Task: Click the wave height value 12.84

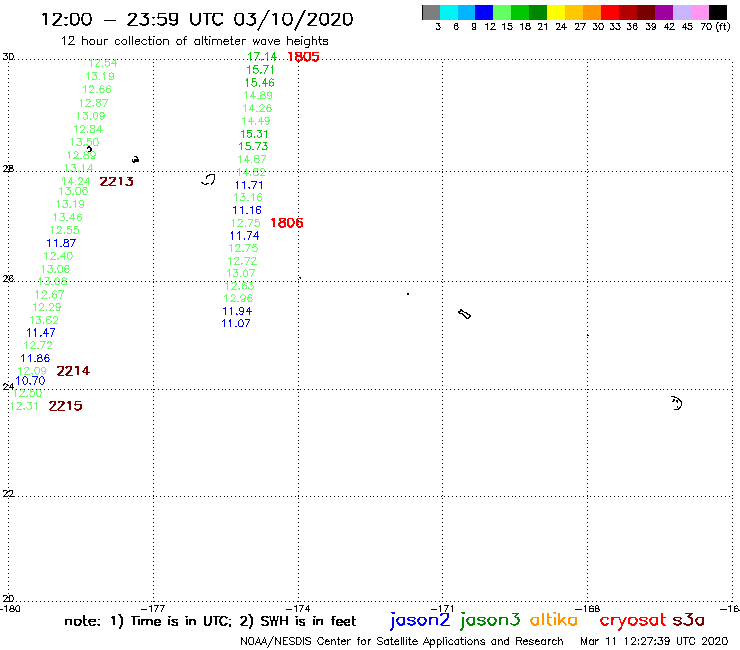Action: point(88,129)
